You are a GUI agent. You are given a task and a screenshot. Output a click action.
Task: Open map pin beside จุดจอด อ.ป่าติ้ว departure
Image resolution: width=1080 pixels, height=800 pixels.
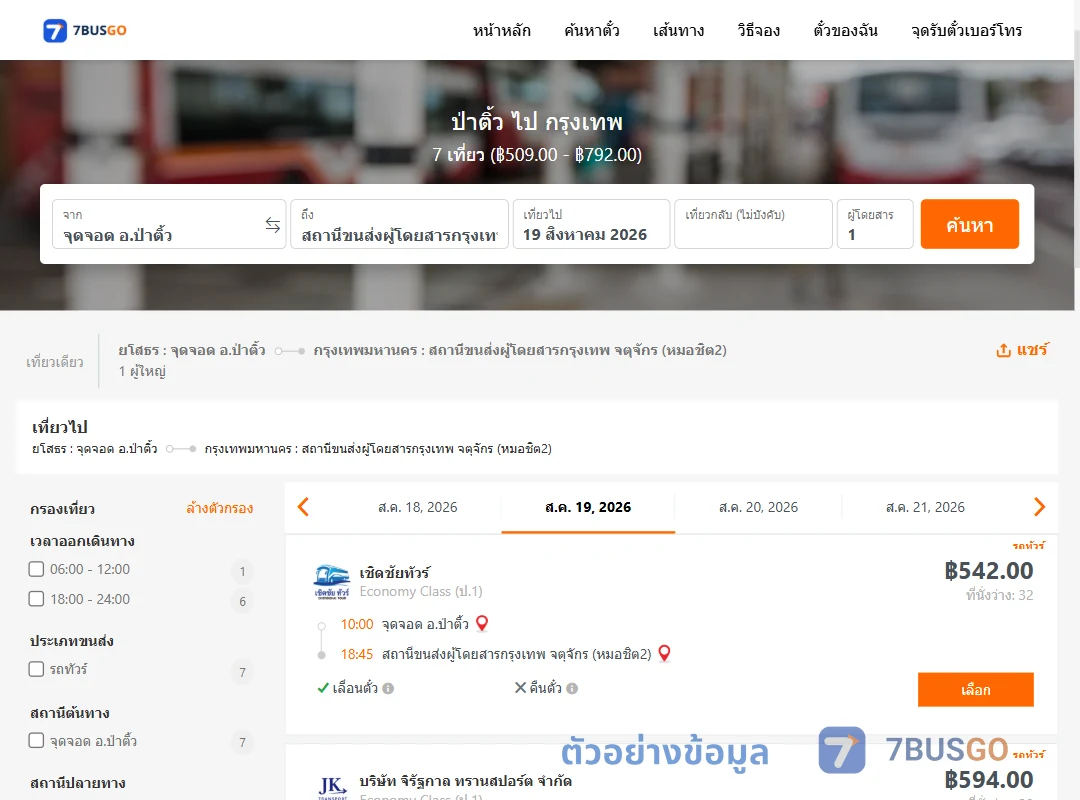482,624
